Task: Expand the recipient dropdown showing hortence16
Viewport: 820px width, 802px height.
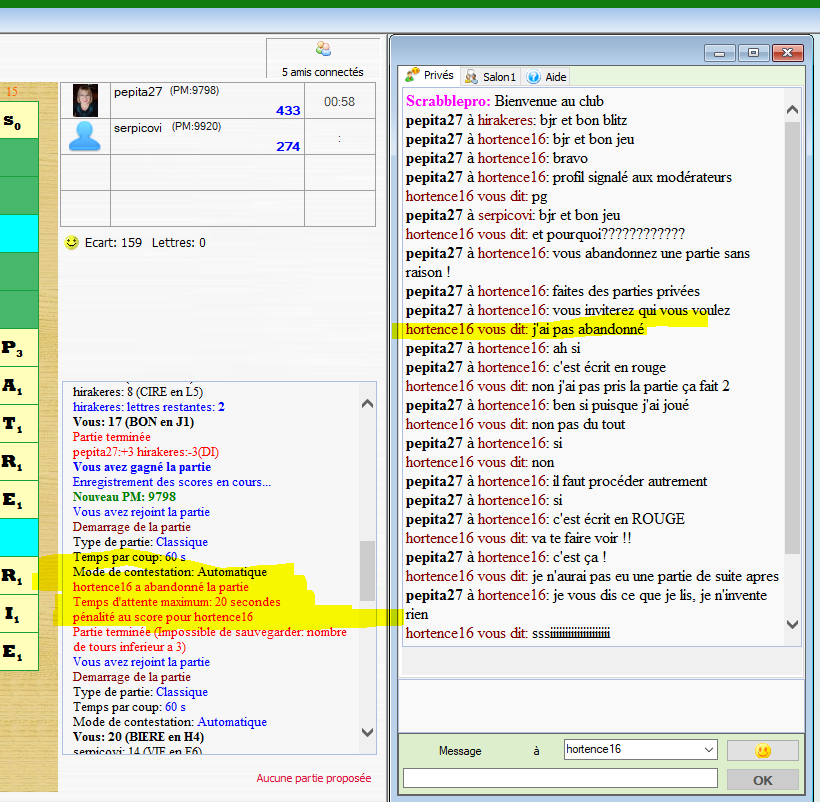Action: 709,749
